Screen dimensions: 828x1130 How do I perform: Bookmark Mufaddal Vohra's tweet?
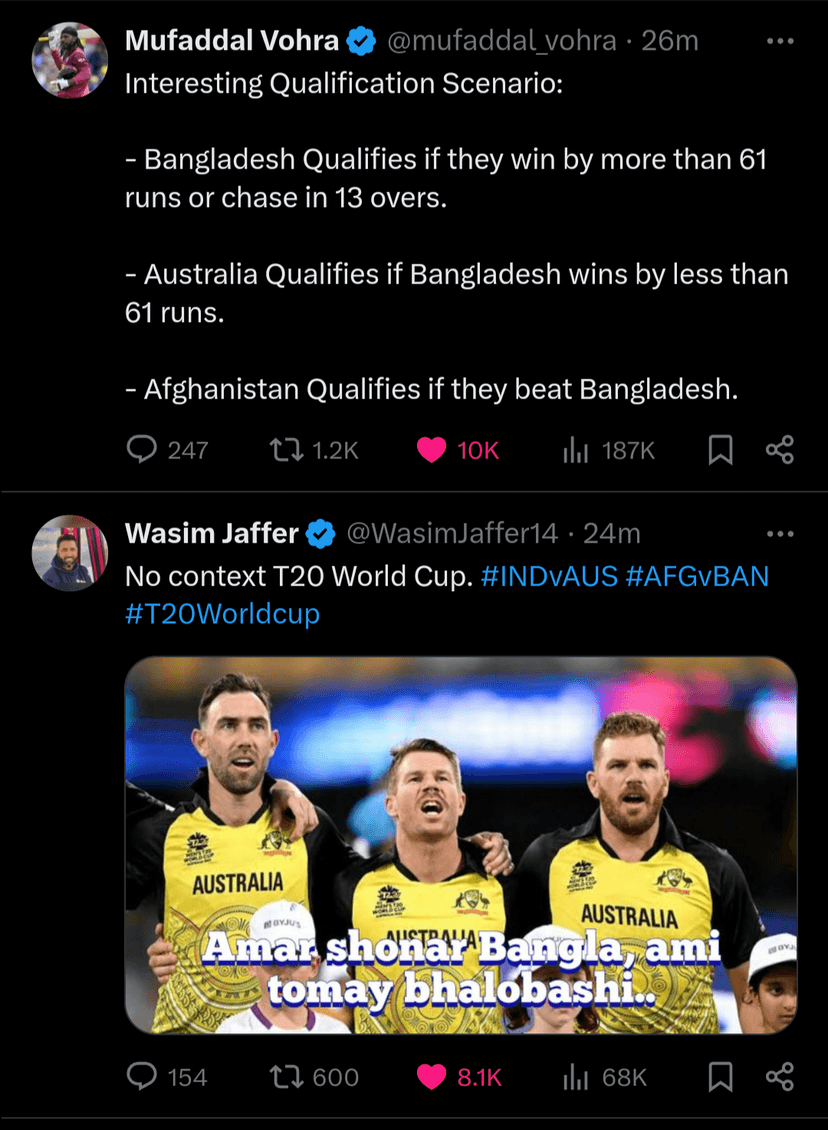720,451
